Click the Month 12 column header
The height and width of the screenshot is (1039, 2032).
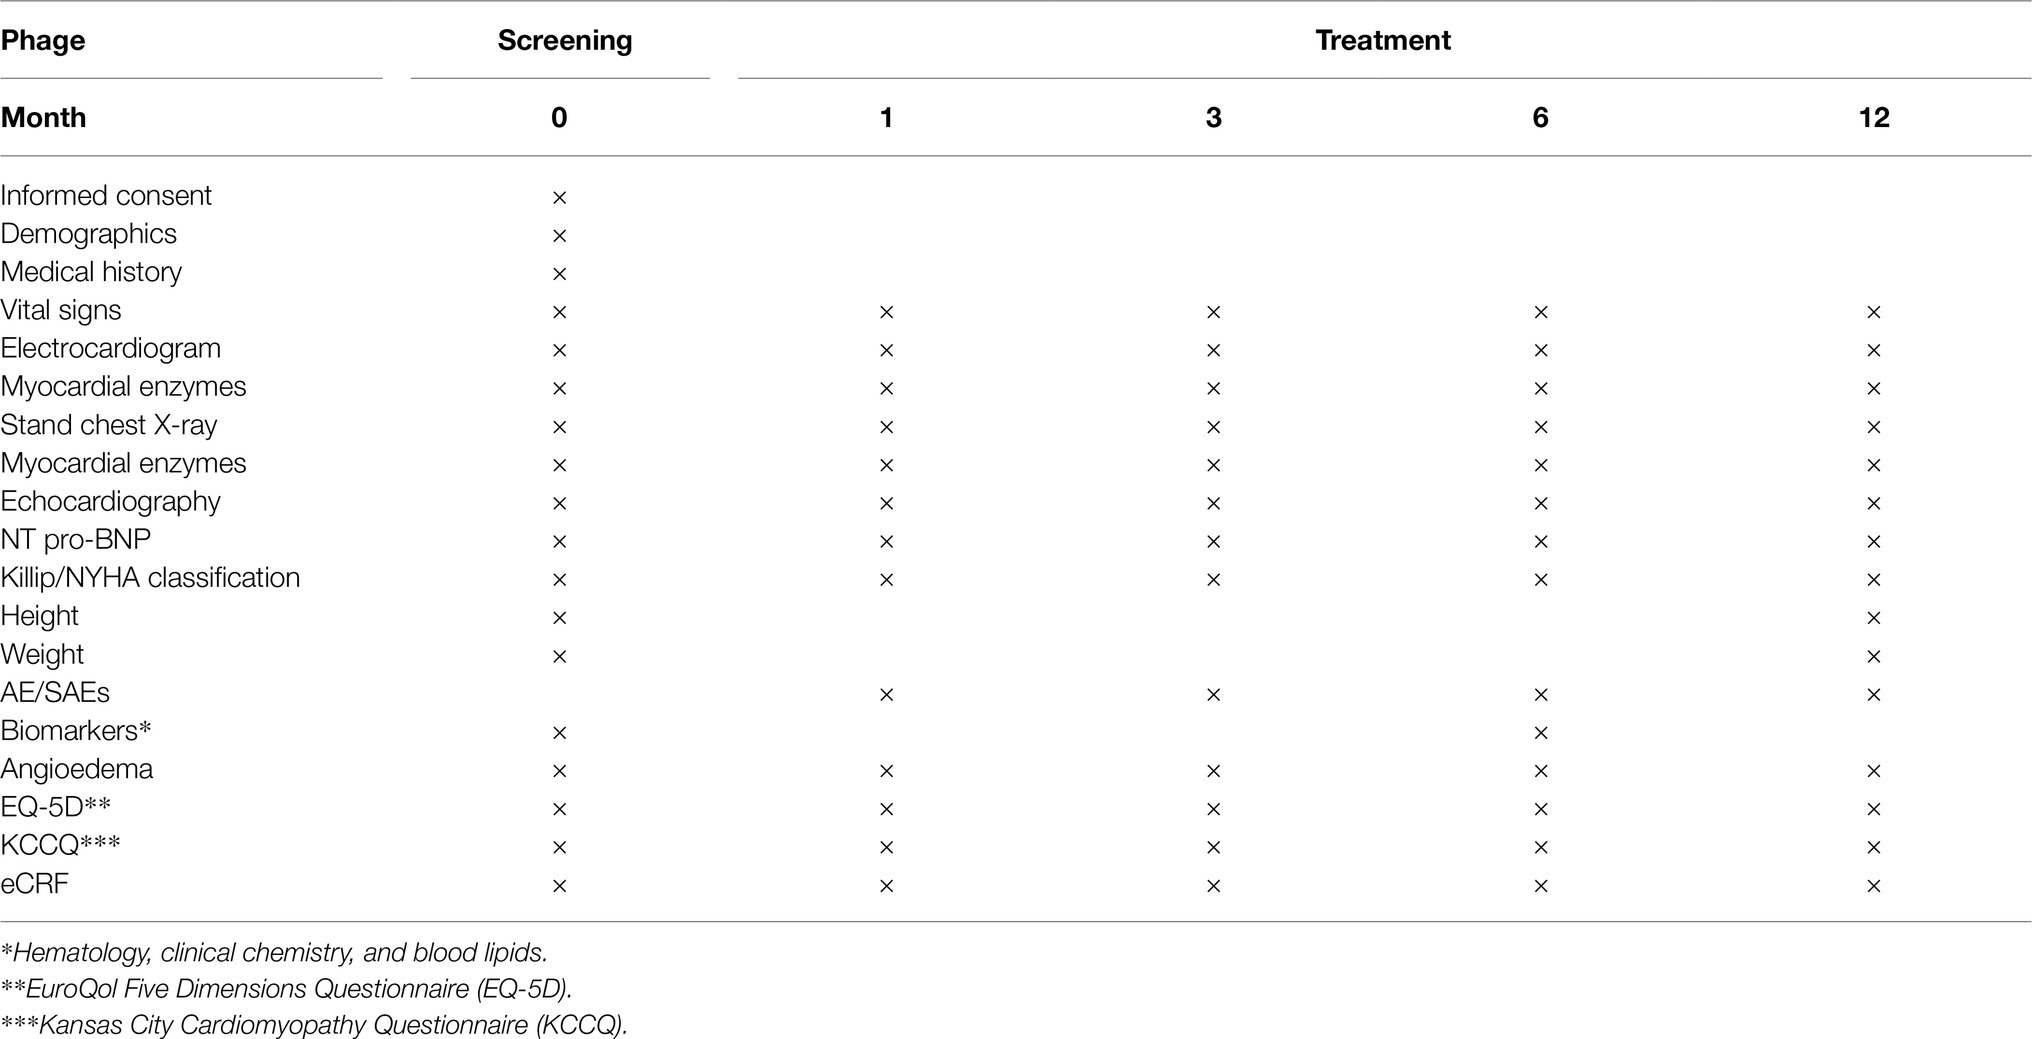click(x=1873, y=118)
